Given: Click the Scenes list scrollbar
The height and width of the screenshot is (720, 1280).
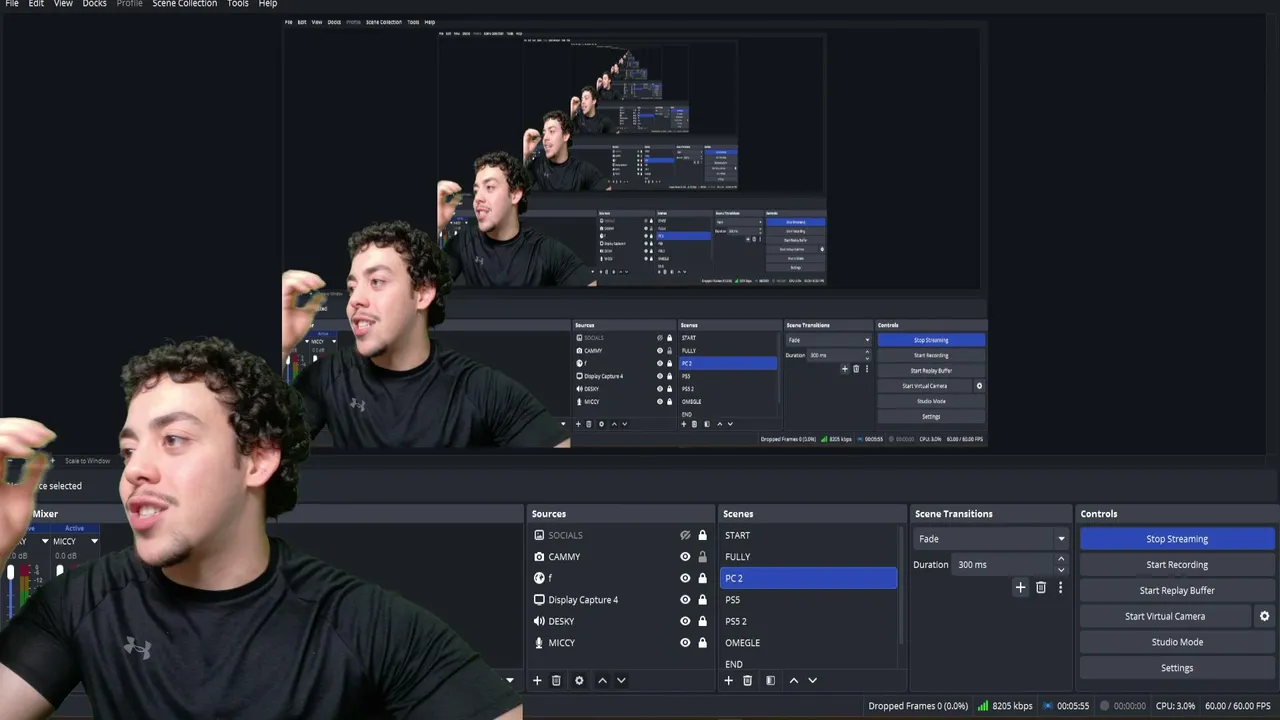Looking at the screenshot, I should point(902,585).
